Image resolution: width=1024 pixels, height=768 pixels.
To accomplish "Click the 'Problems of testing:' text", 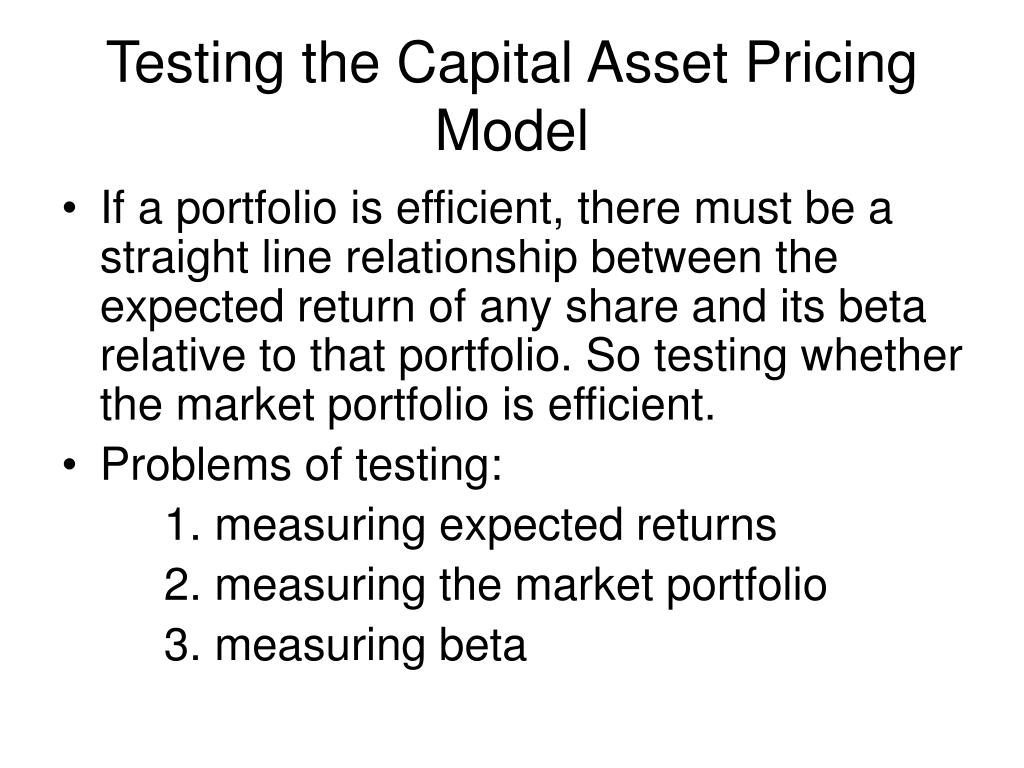I will (302, 464).
